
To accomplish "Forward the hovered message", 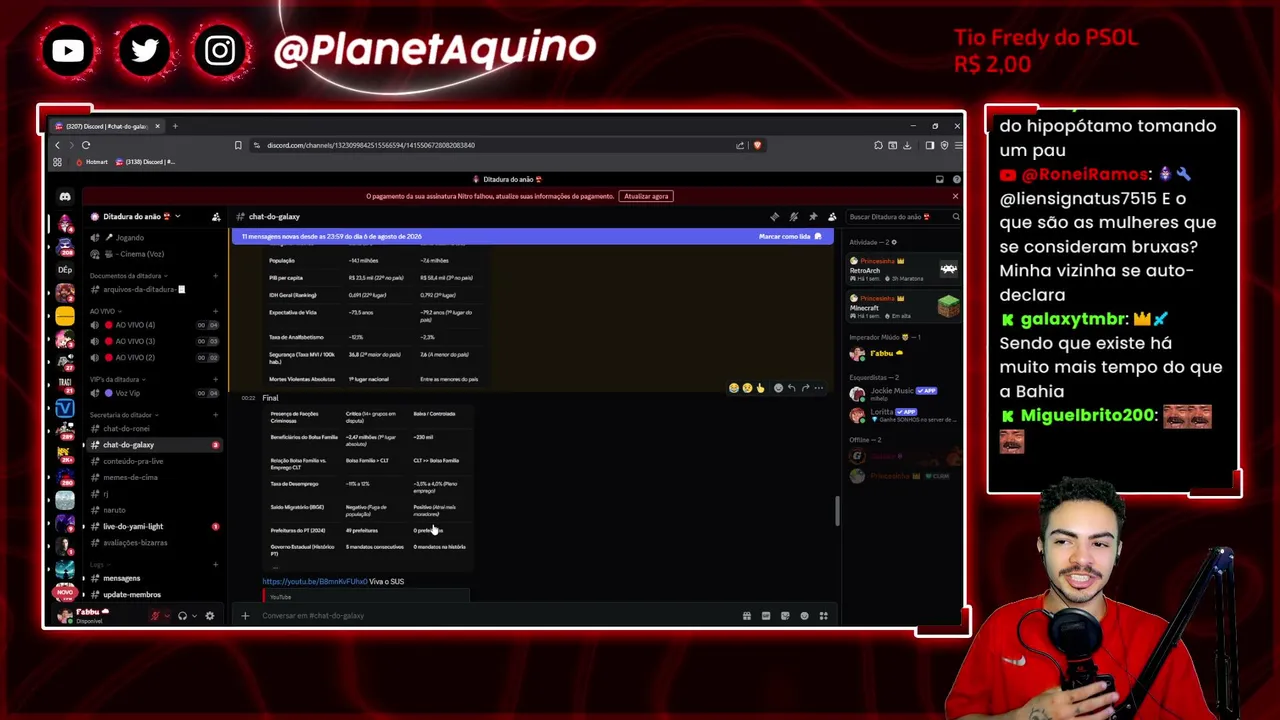I will 805,388.
